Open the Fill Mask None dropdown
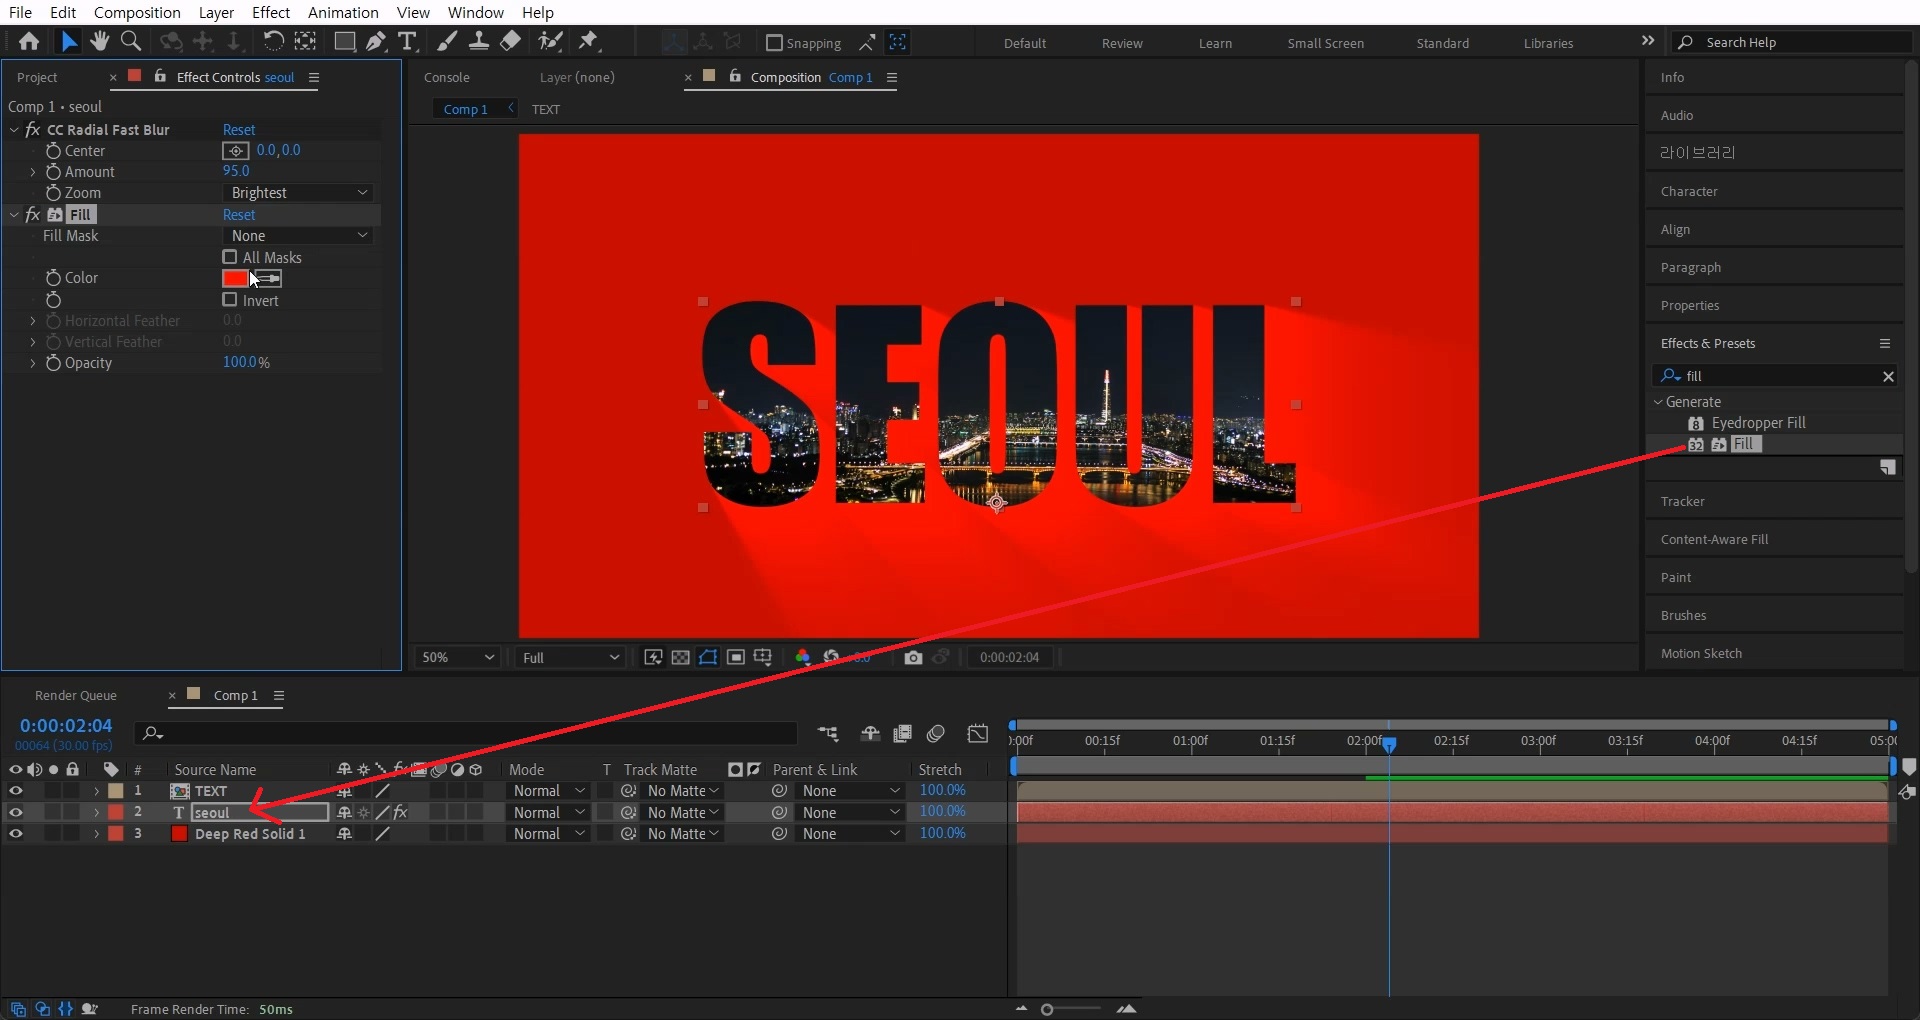Image resolution: width=1920 pixels, height=1020 pixels. click(298, 236)
